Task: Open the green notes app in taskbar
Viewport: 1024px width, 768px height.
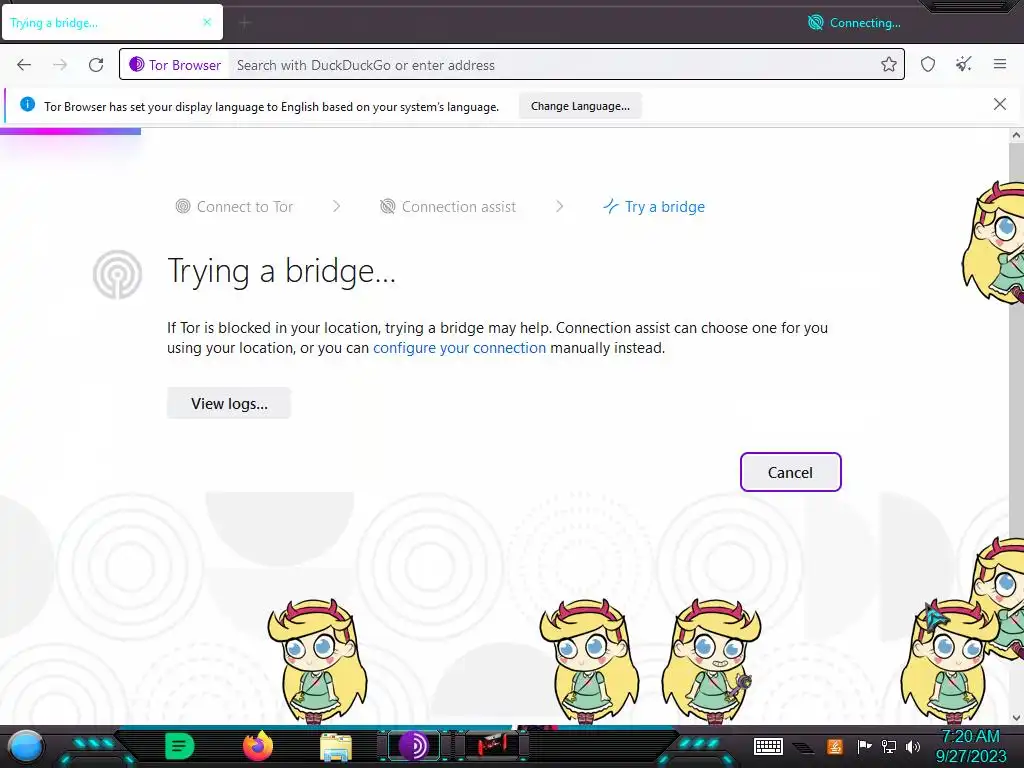Action: pyautogui.click(x=180, y=746)
